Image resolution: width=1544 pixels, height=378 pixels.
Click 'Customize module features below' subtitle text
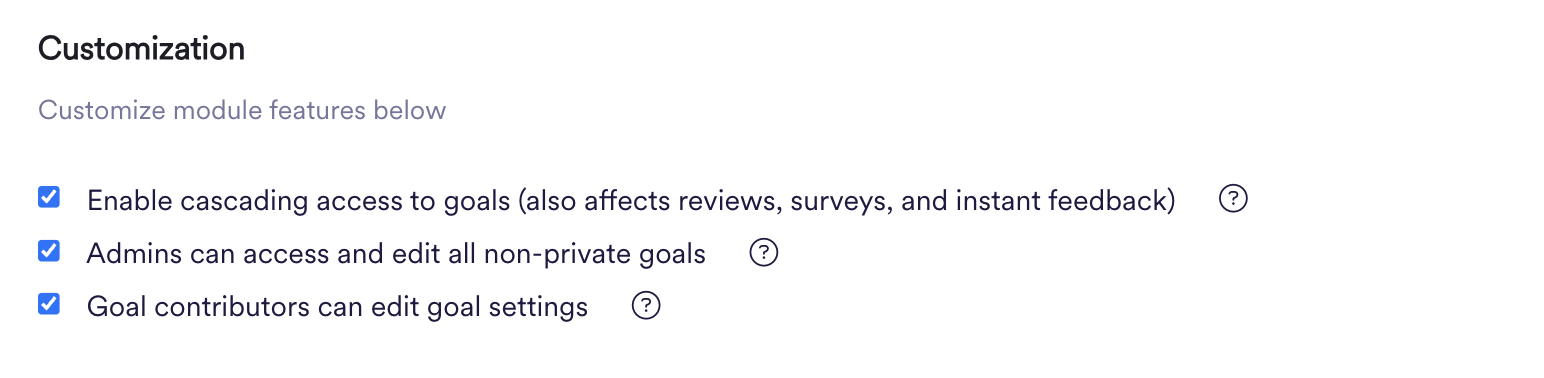click(x=242, y=109)
